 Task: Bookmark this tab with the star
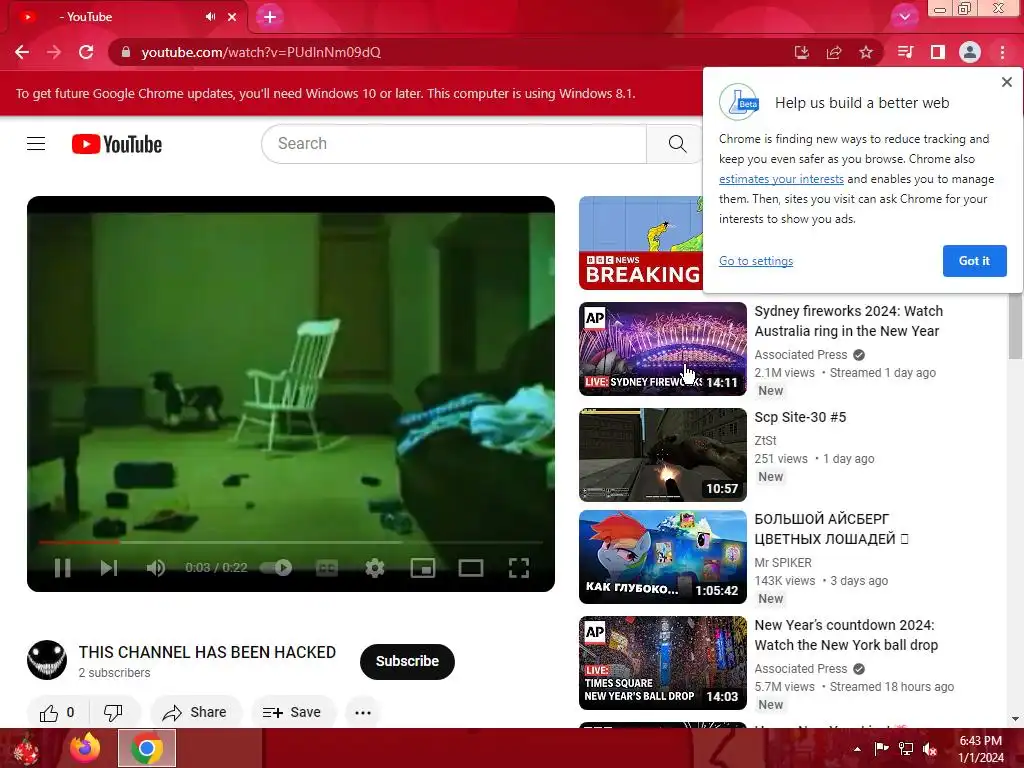[866, 52]
